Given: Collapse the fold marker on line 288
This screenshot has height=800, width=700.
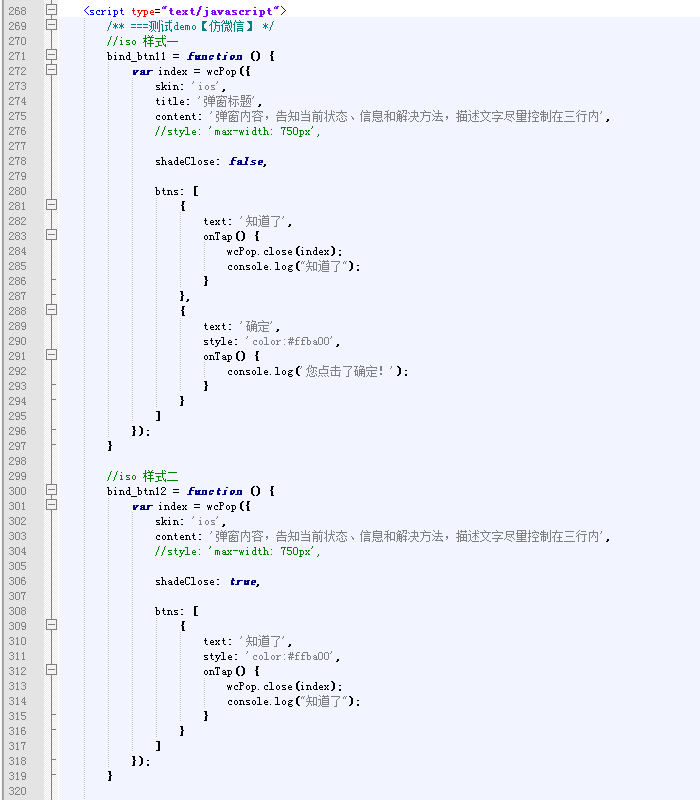Looking at the screenshot, I should tap(52, 310).
